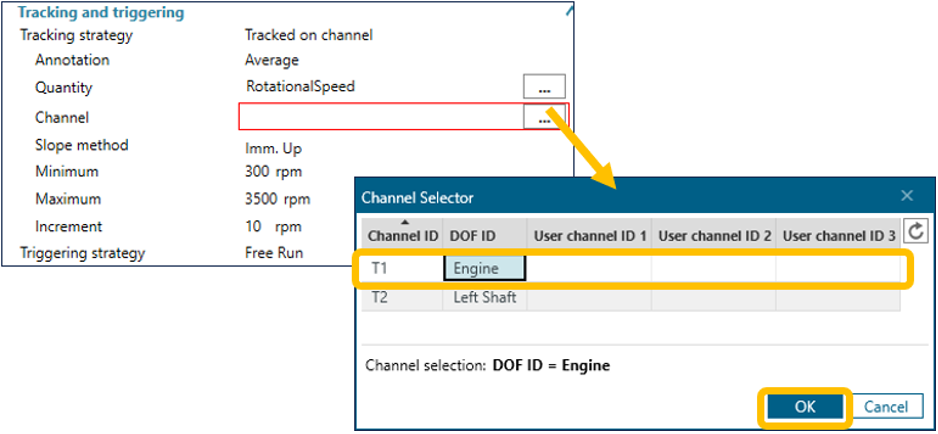Click the User channel ID 3 header
This screenshot has height=434, width=938.
pyautogui.click(x=838, y=236)
